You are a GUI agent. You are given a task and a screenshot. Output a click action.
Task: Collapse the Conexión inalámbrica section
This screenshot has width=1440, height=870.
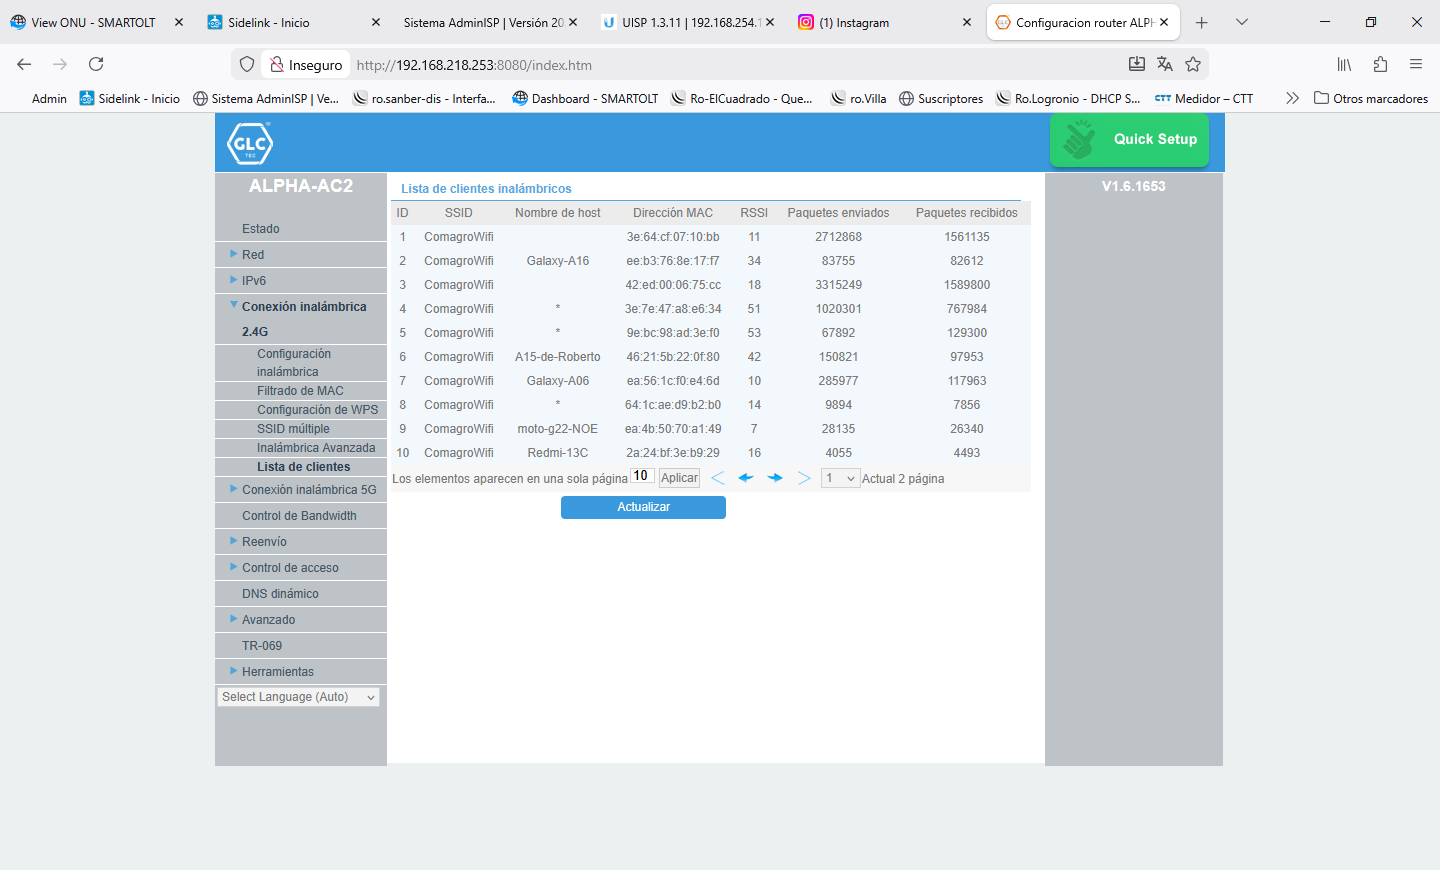pyautogui.click(x=303, y=307)
